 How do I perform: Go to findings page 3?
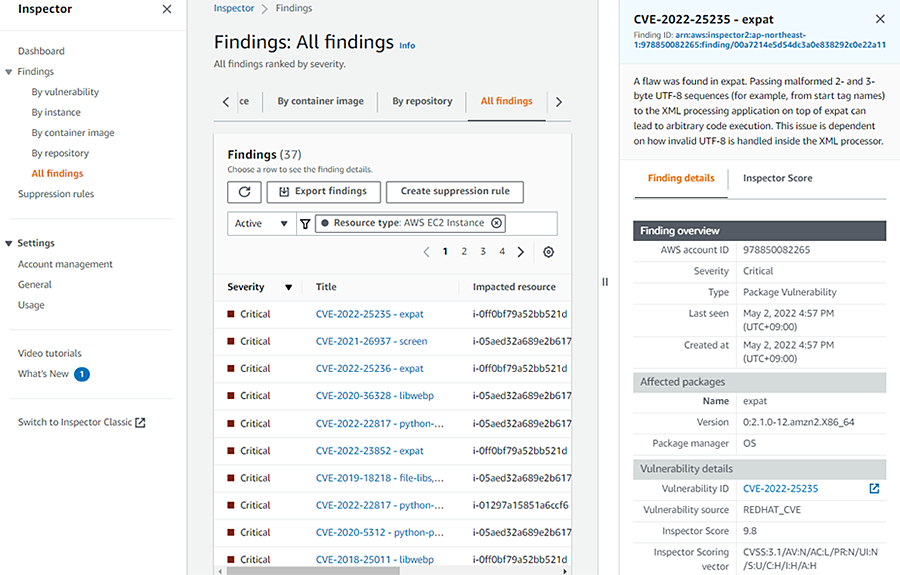[483, 251]
